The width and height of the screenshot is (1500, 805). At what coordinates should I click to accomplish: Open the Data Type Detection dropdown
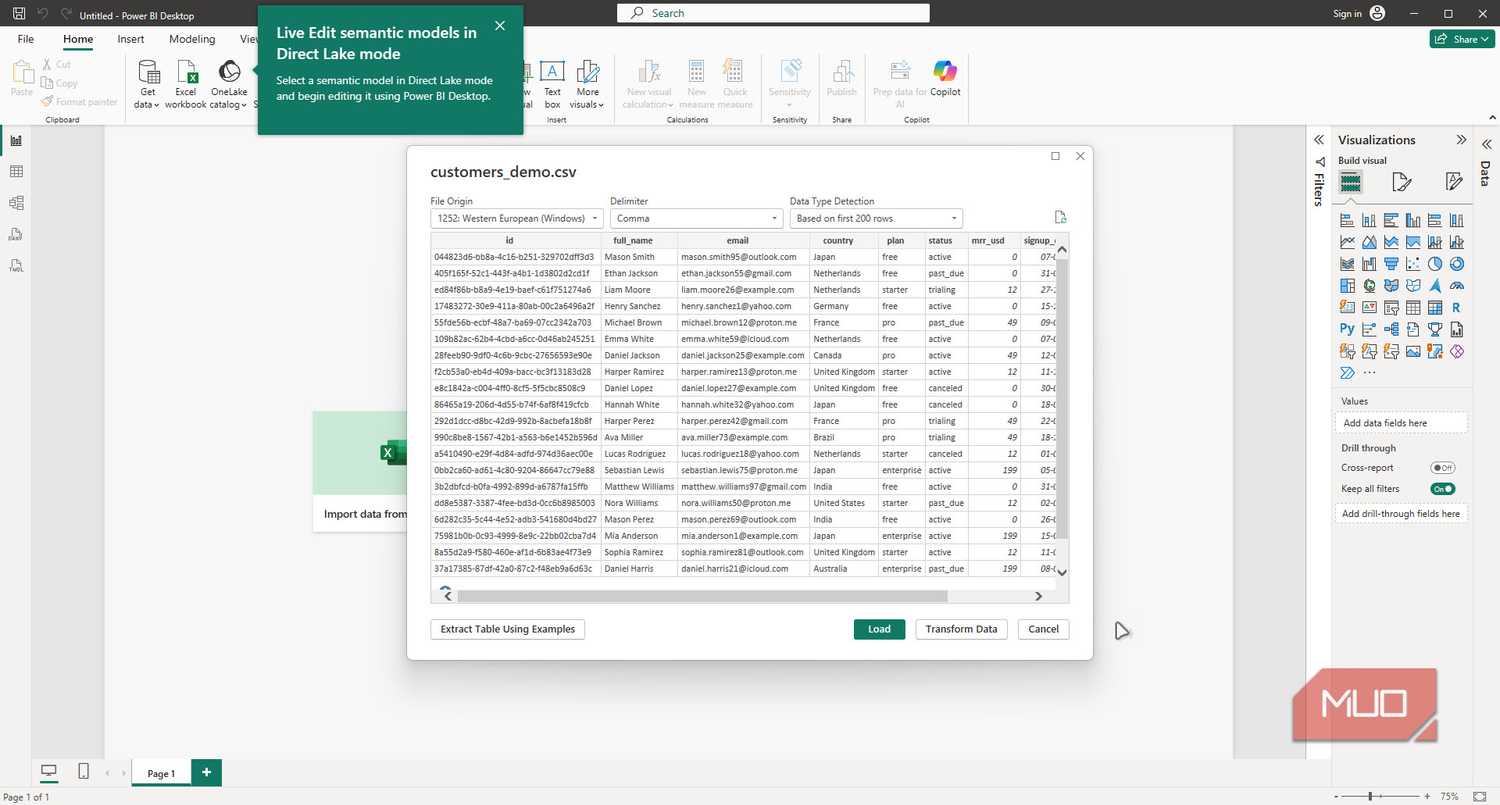(x=876, y=218)
